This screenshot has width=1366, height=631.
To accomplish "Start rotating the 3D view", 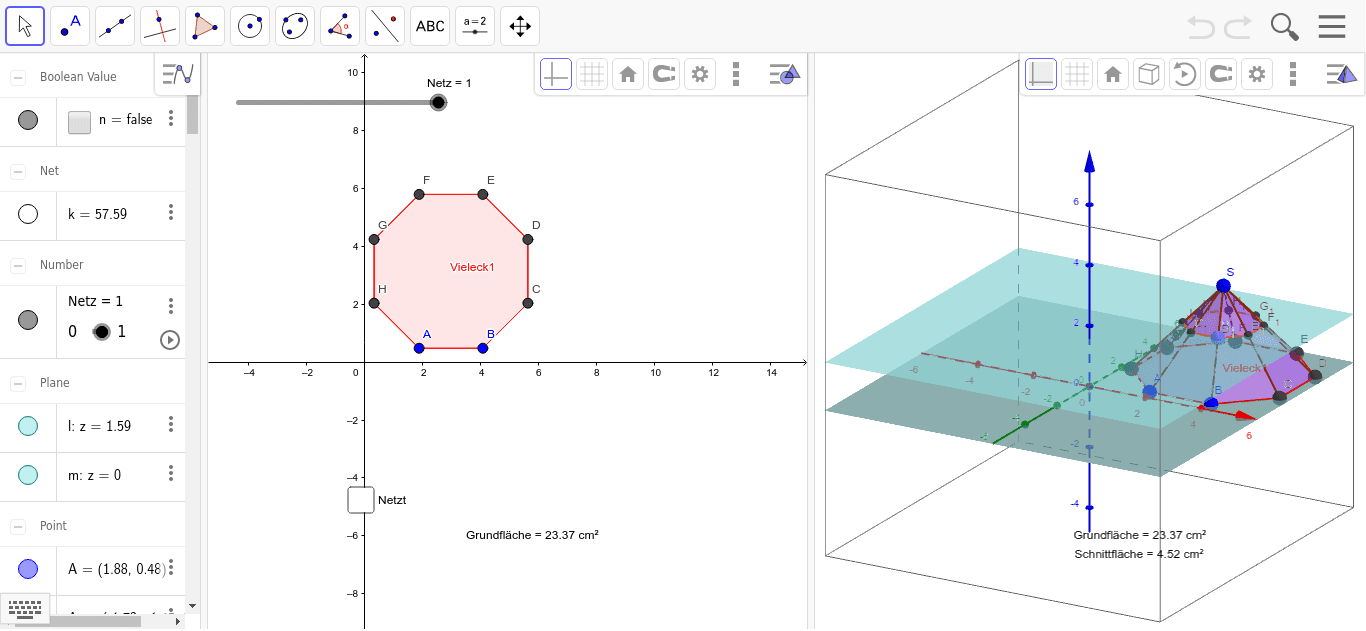I will tap(1185, 74).
